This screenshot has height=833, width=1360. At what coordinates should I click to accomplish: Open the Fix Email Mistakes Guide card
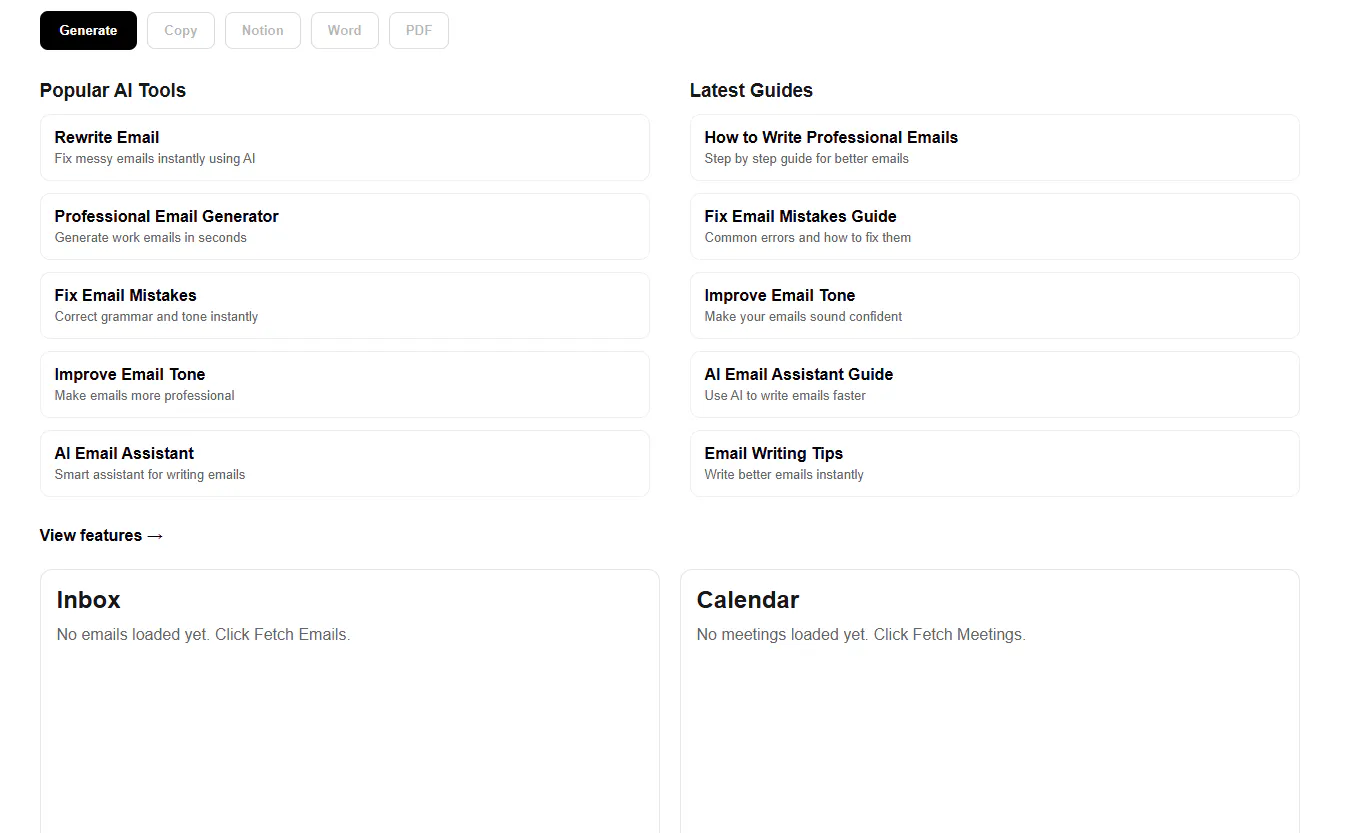pyautogui.click(x=995, y=226)
